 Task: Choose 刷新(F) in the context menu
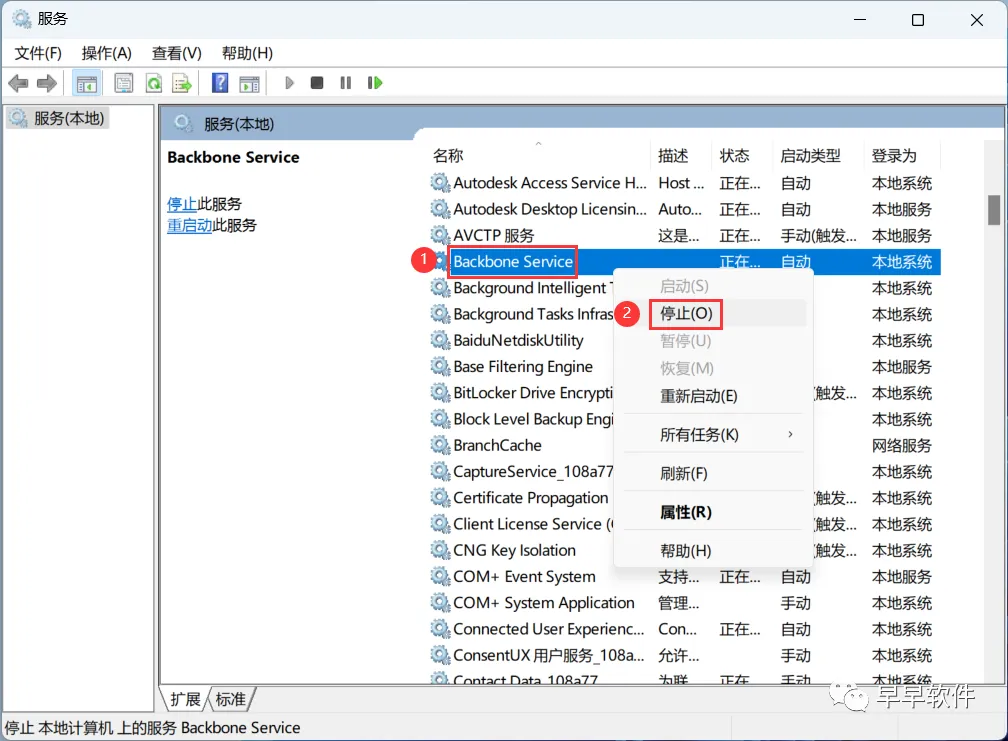click(x=714, y=474)
